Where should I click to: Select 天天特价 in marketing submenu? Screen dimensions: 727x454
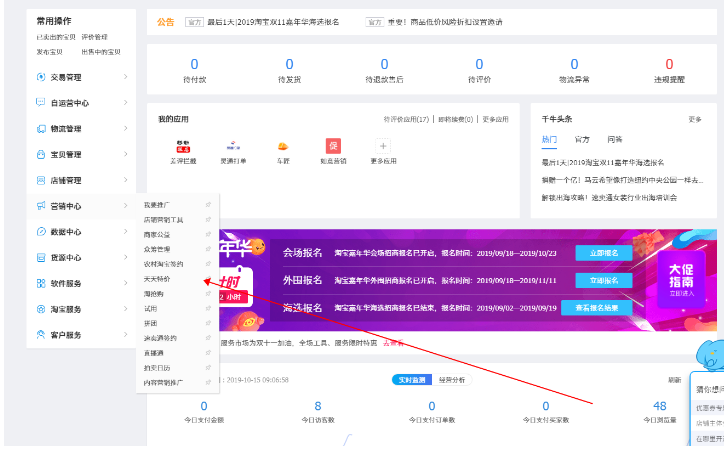click(x=157, y=279)
